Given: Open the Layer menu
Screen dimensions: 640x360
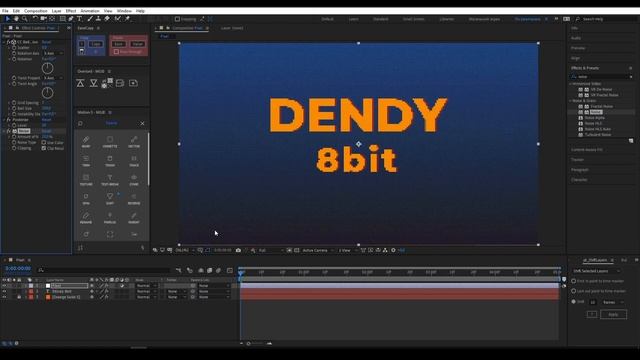Looking at the screenshot, I should click(56, 11).
